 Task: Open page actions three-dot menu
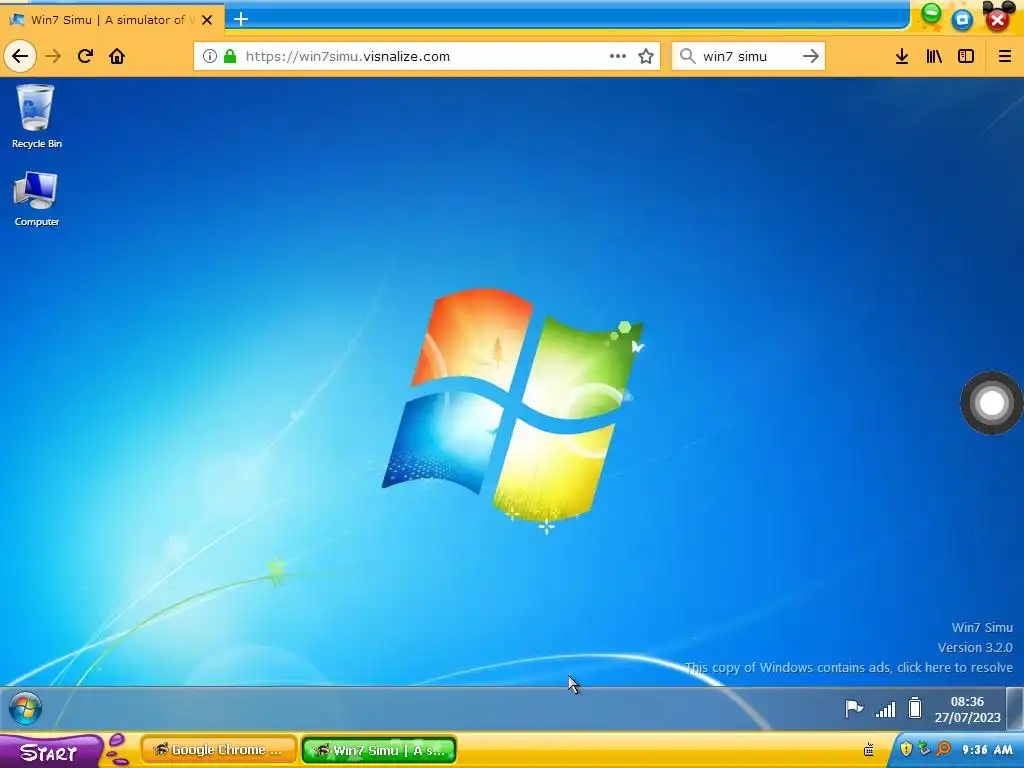click(x=618, y=56)
